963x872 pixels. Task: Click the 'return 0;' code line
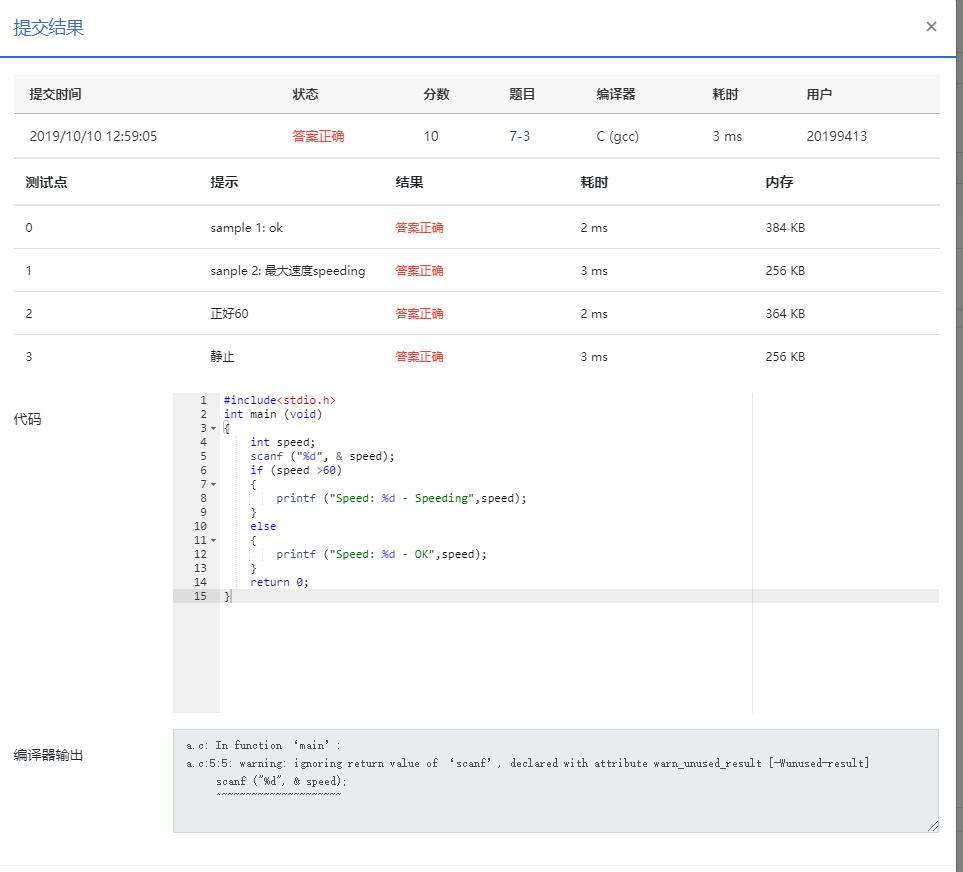pos(279,582)
